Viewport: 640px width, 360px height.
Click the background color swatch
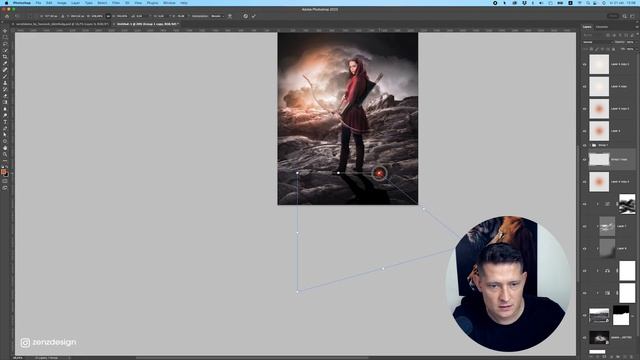pos(6,174)
